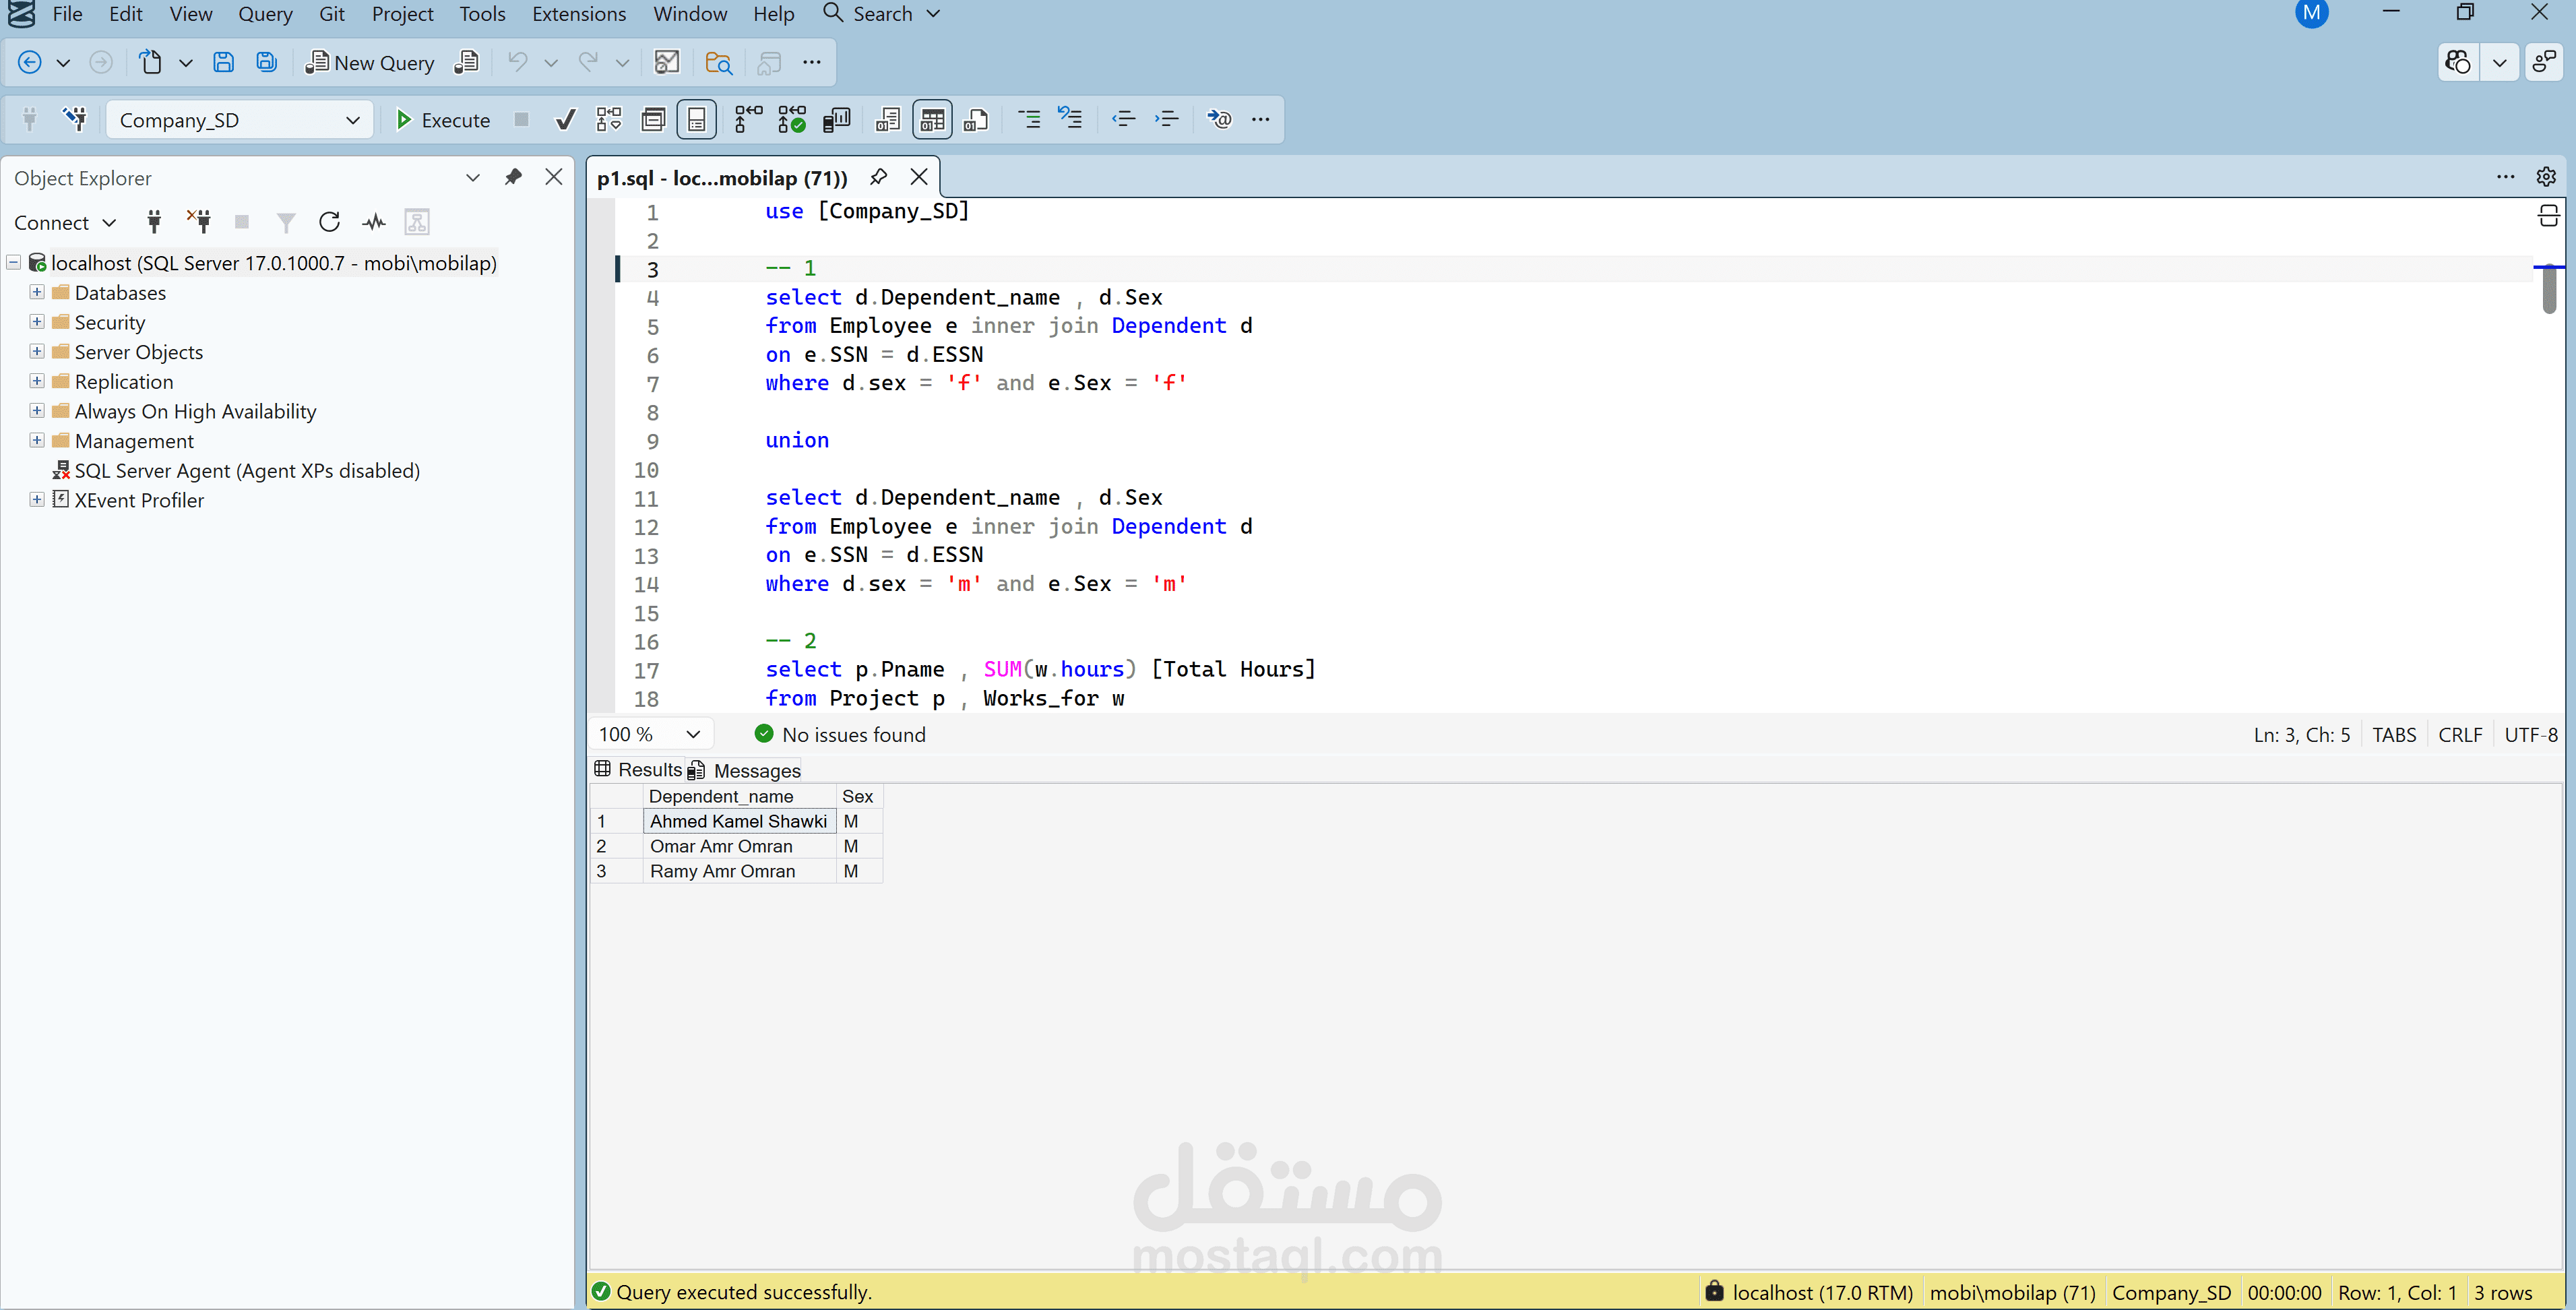
Task: Click the Find in Files icon
Action: (718, 63)
